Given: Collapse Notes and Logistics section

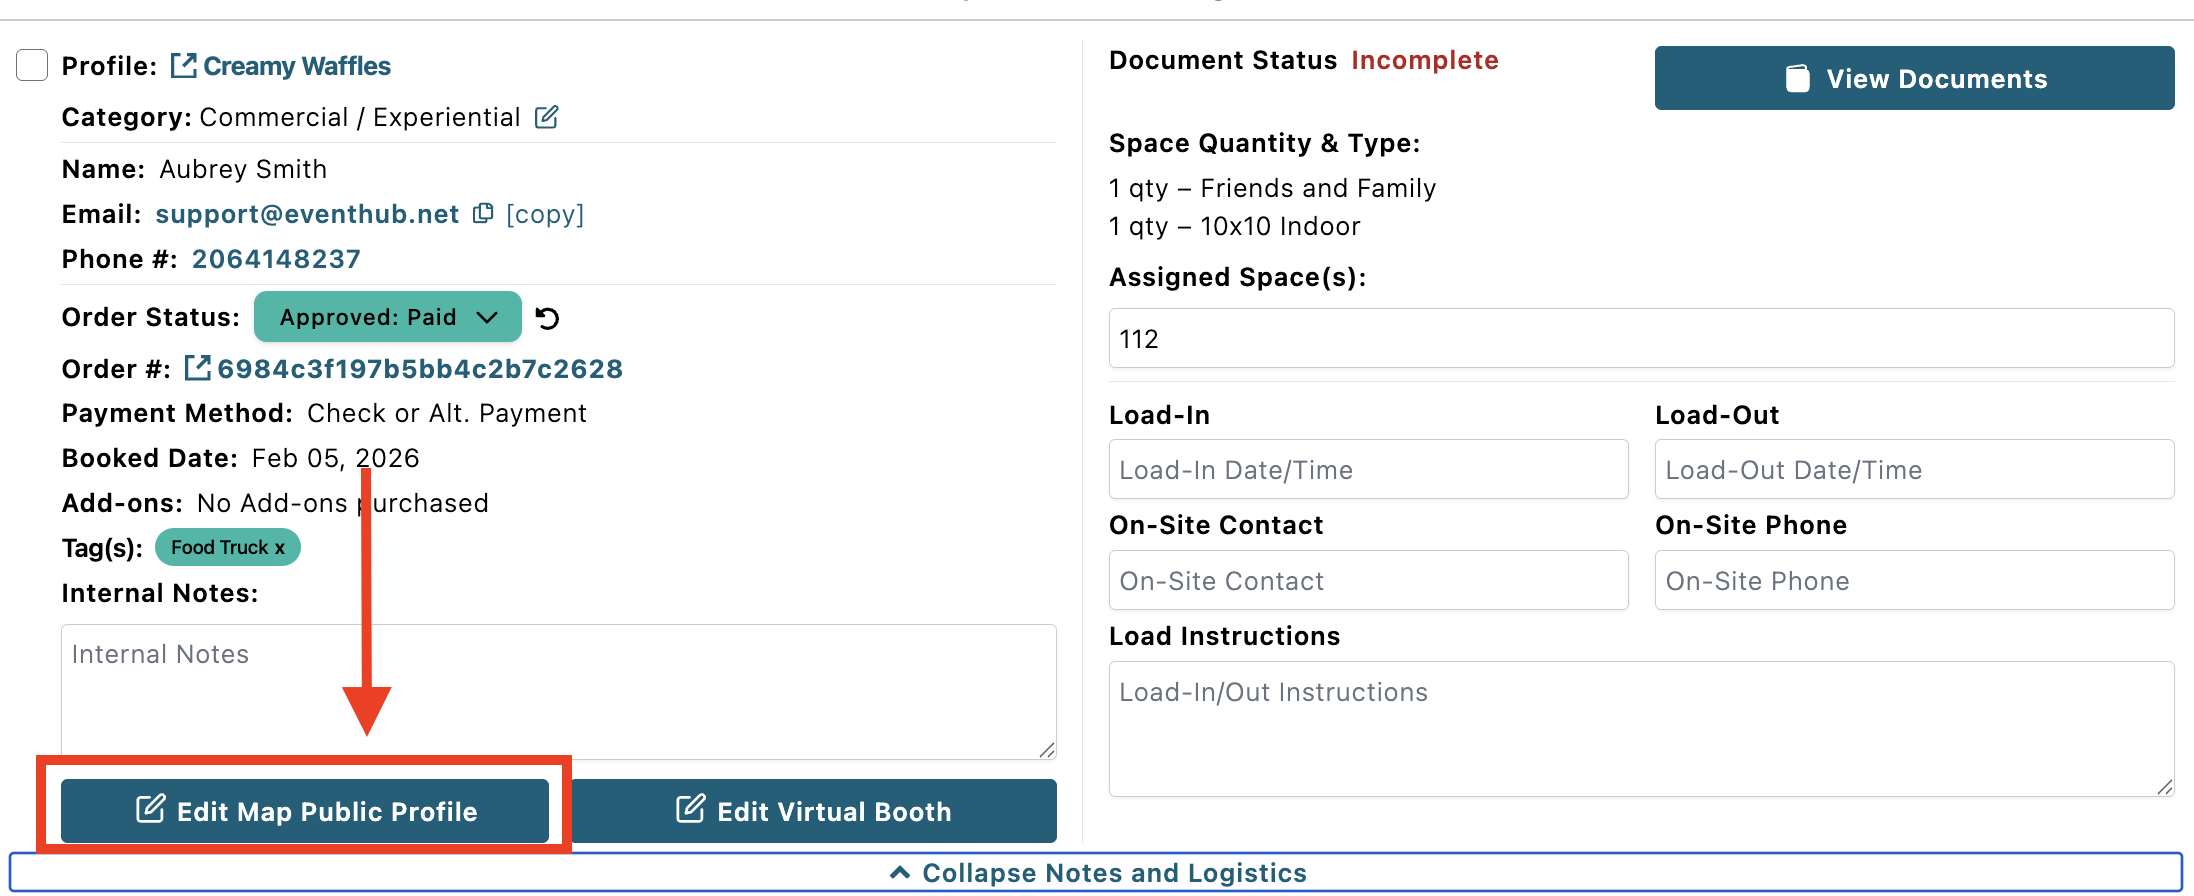Looking at the screenshot, I should tap(1097, 873).
